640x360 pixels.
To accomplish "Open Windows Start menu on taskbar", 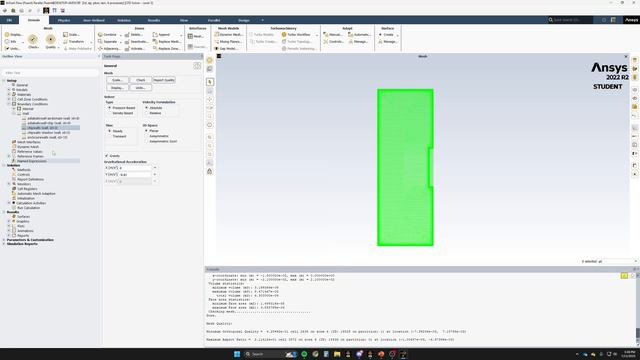I will click(x=237, y=354).
